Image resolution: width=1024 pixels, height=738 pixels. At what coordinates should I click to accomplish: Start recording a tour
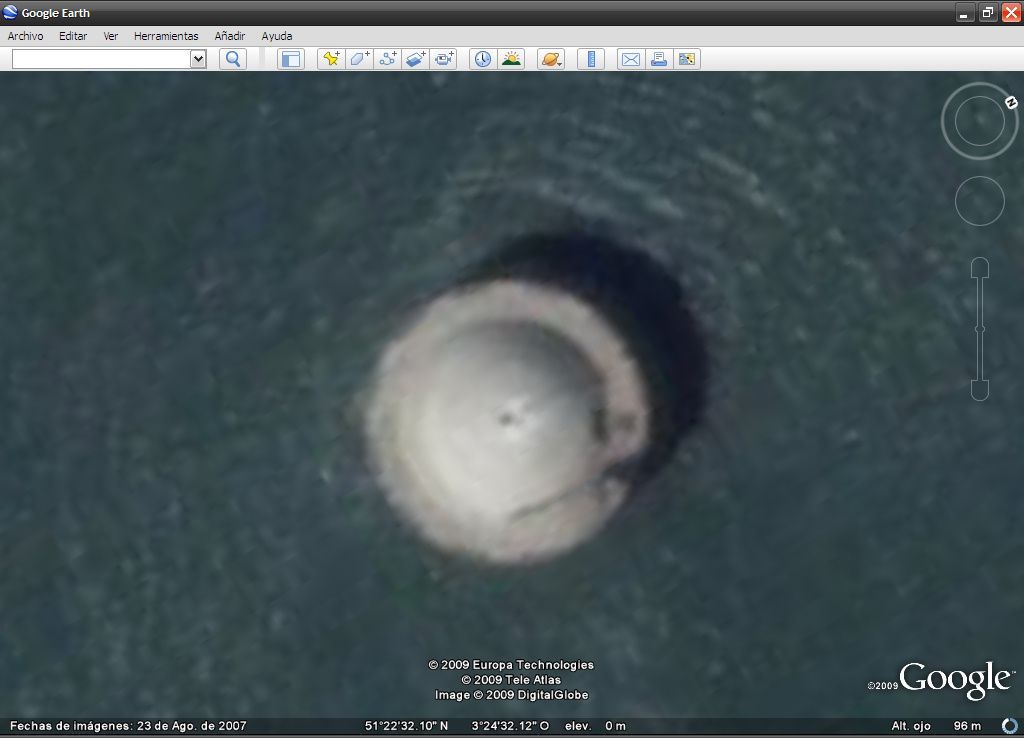(x=443, y=59)
